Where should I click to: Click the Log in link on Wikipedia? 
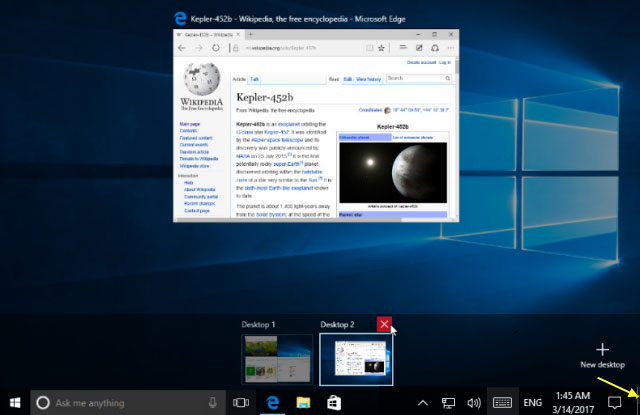click(445, 62)
